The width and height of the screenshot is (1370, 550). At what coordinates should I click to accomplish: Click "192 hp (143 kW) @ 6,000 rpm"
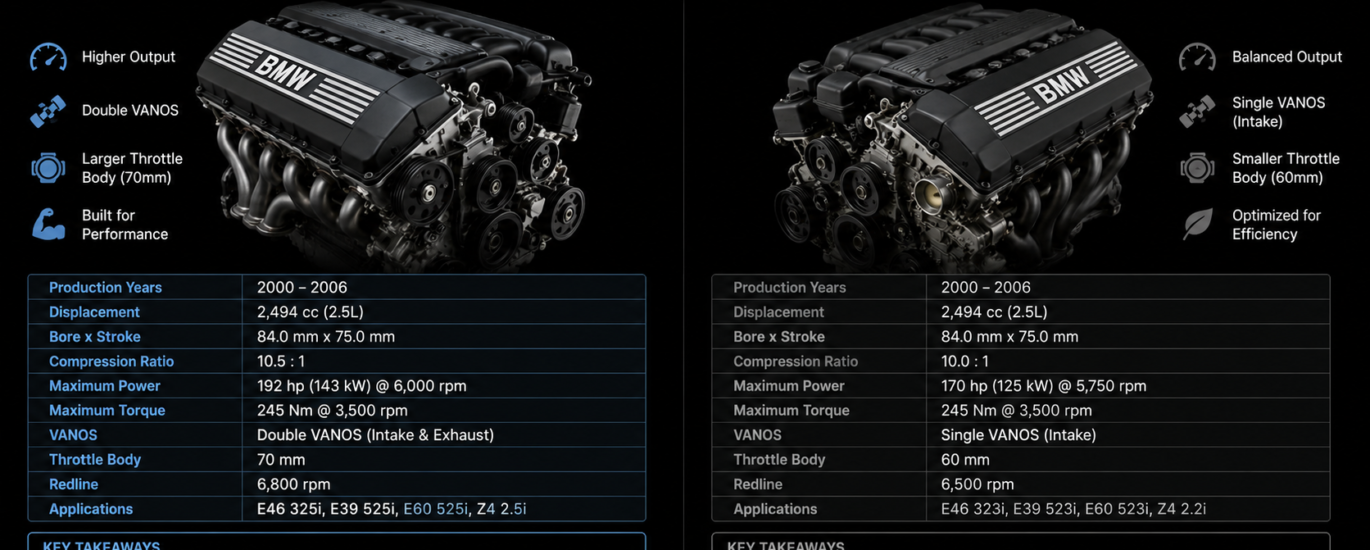click(x=362, y=386)
